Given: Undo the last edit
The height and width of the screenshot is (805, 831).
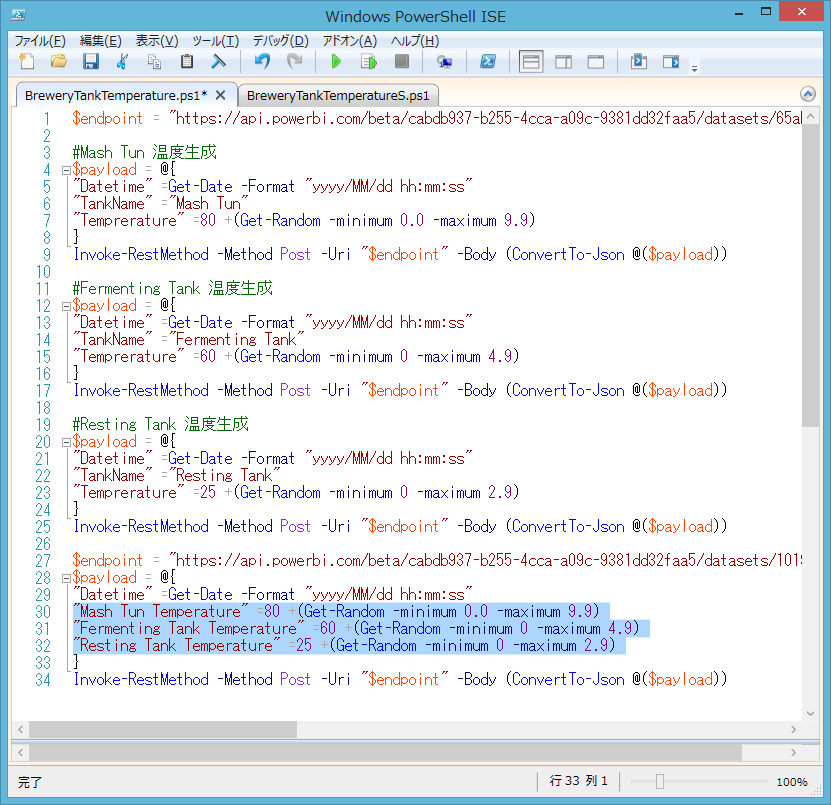Looking at the screenshot, I should [262, 61].
